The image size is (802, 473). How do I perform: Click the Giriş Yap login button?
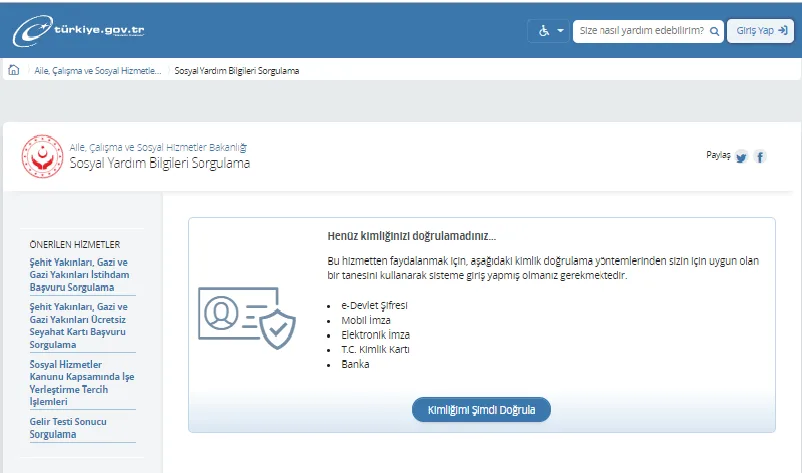(x=761, y=31)
